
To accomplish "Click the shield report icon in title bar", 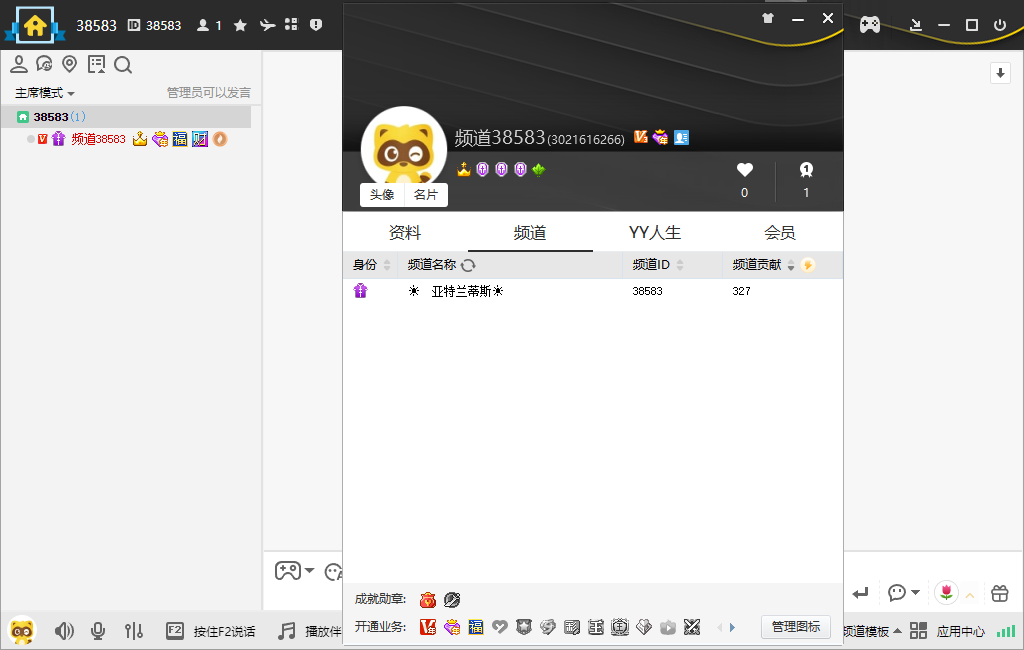I will (x=316, y=25).
